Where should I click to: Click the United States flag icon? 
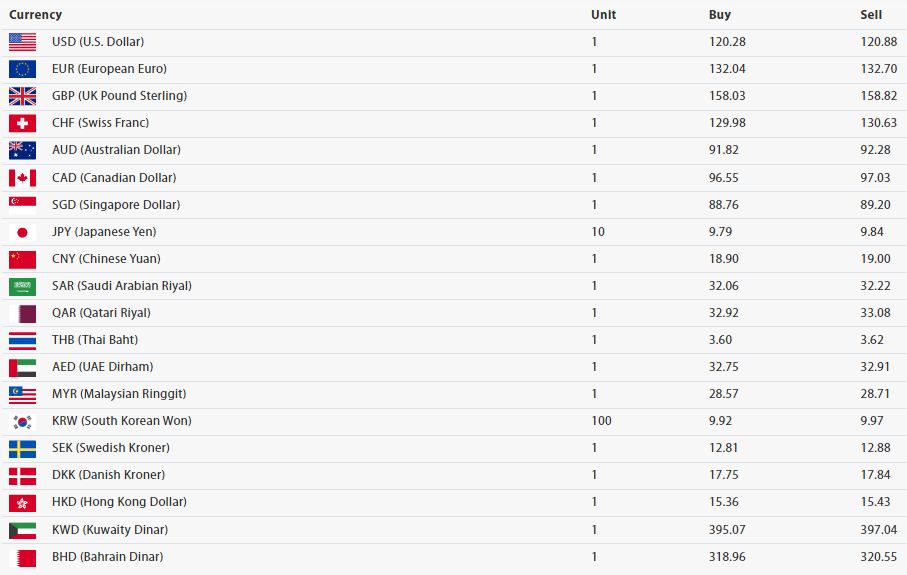click(23, 42)
